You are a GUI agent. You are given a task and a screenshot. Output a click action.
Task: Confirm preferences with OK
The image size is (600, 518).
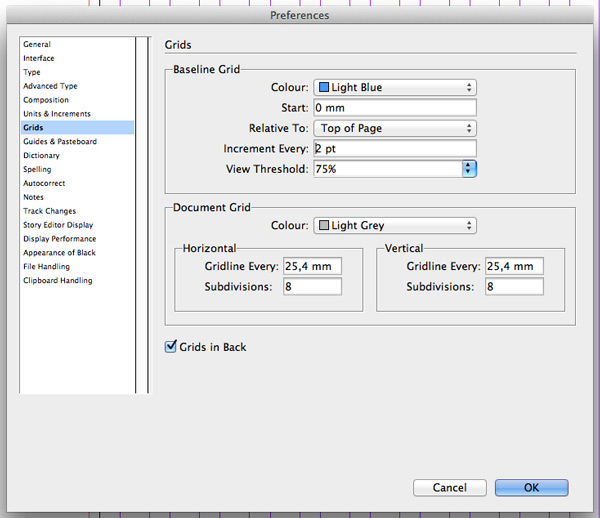coord(532,488)
